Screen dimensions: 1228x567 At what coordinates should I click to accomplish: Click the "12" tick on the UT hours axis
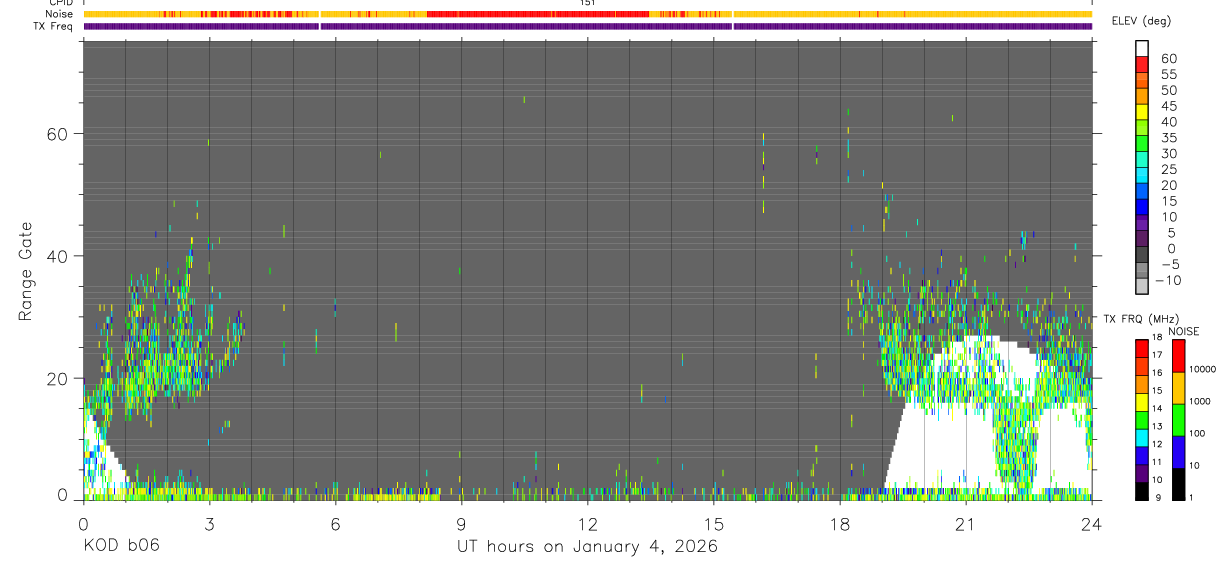point(587,523)
